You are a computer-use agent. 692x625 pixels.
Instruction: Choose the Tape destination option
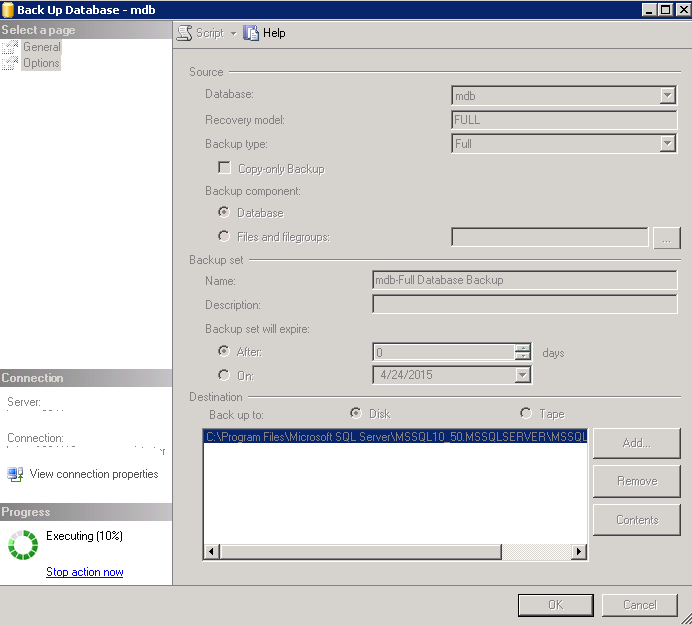[526, 413]
